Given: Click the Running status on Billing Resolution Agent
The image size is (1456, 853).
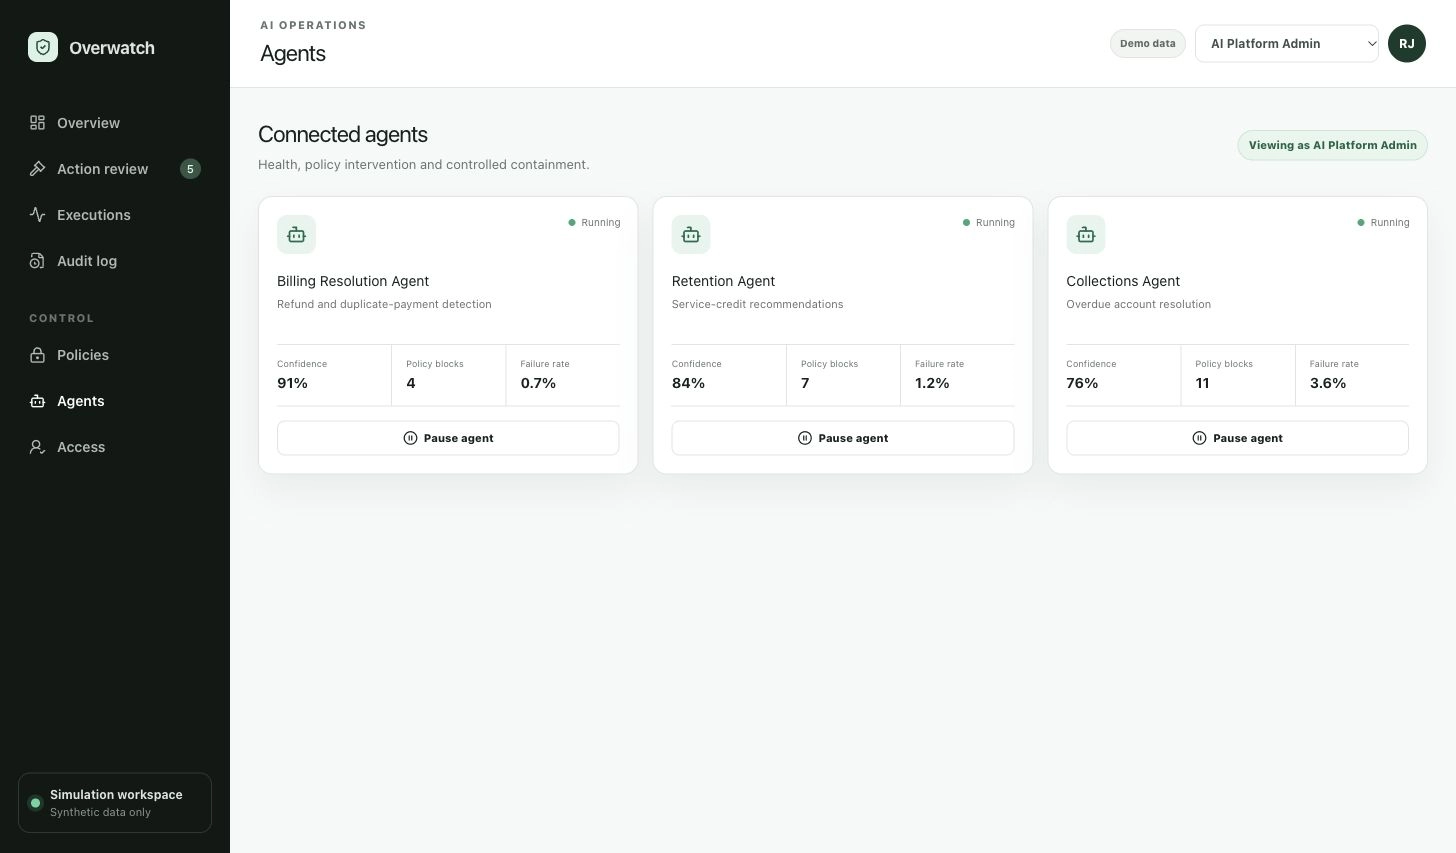Looking at the screenshot, I should coord(594,223).
